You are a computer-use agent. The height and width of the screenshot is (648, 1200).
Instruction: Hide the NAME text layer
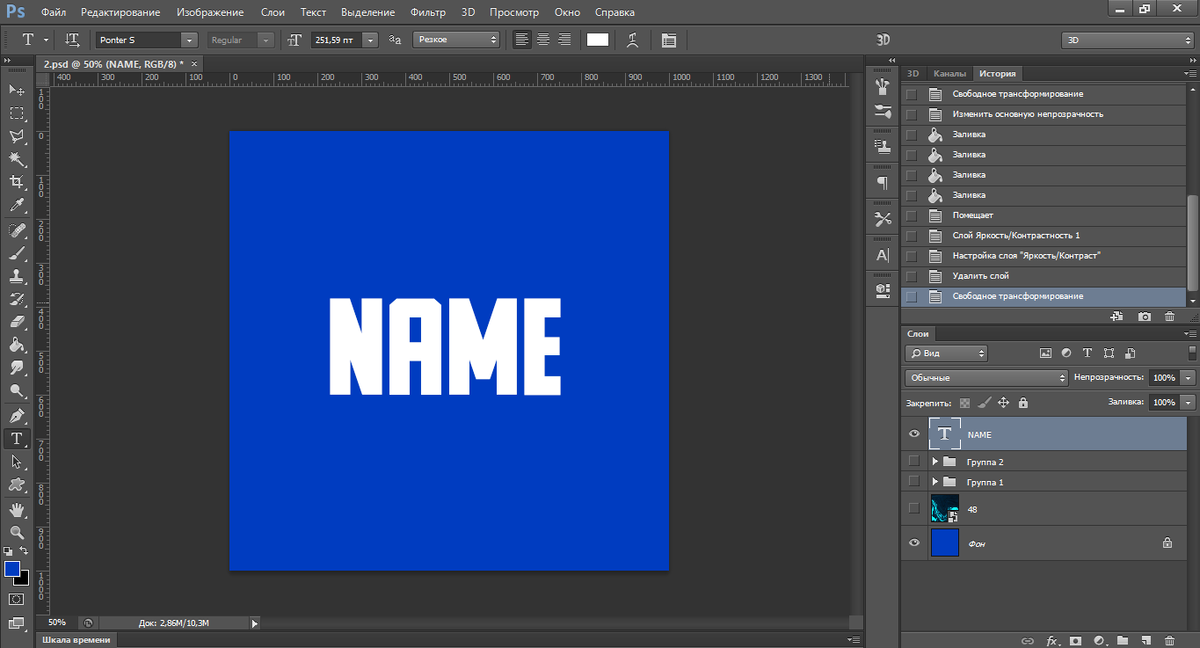tap(913, 434)
